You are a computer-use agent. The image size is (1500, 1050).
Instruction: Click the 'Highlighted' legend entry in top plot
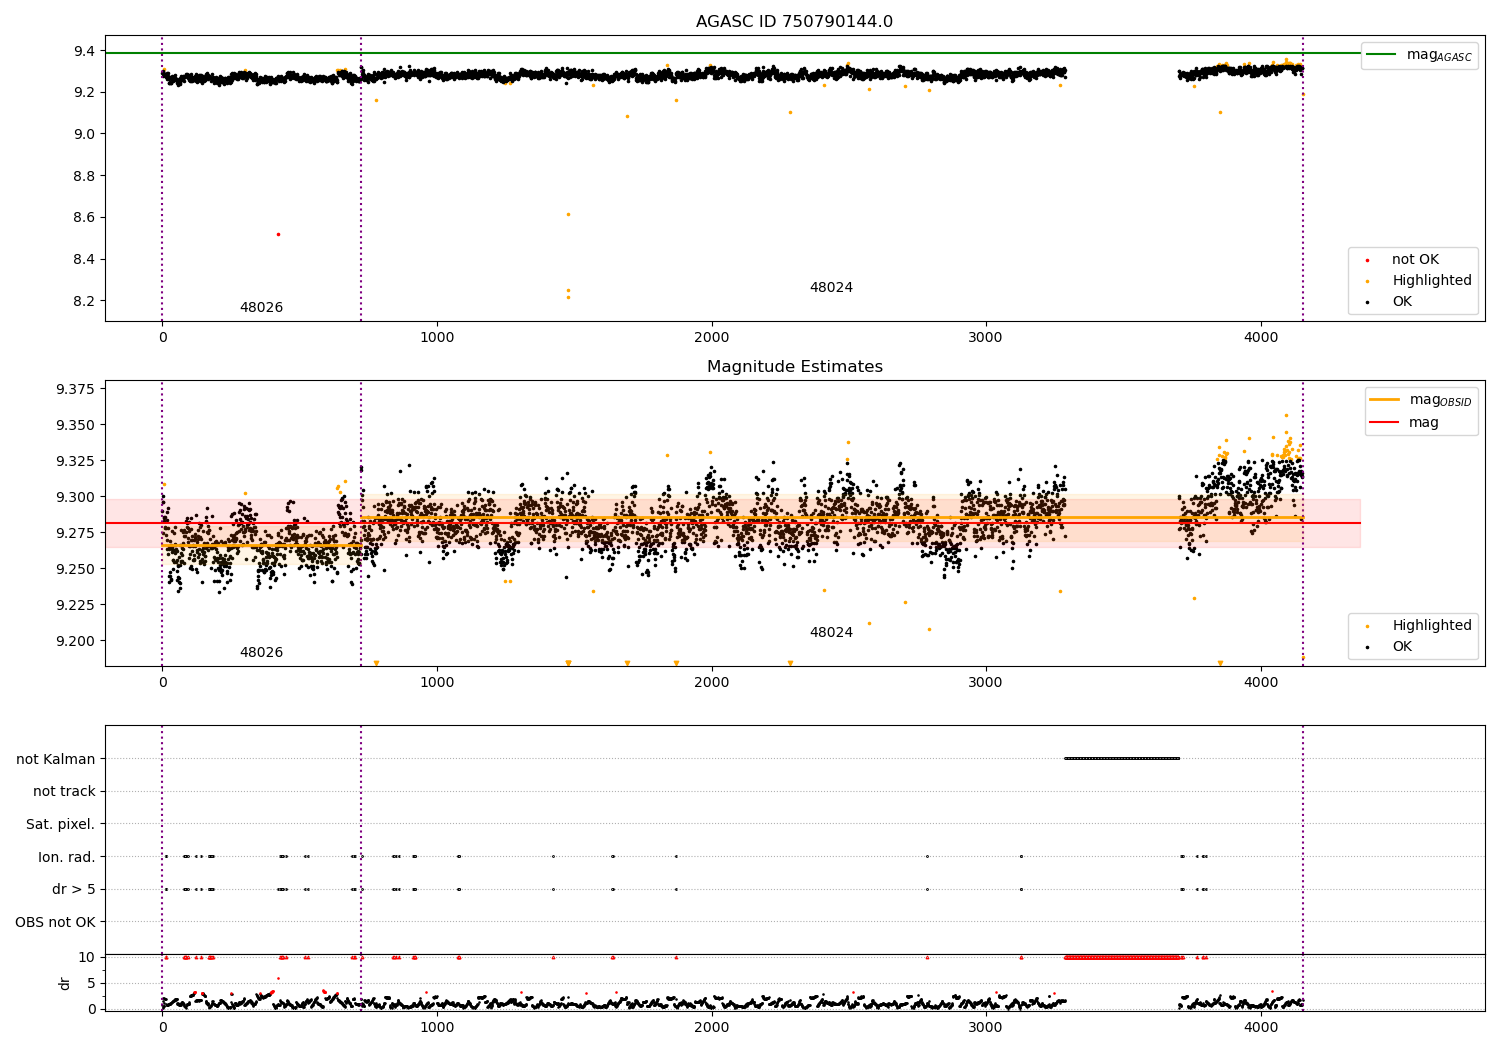point(1420,281)
